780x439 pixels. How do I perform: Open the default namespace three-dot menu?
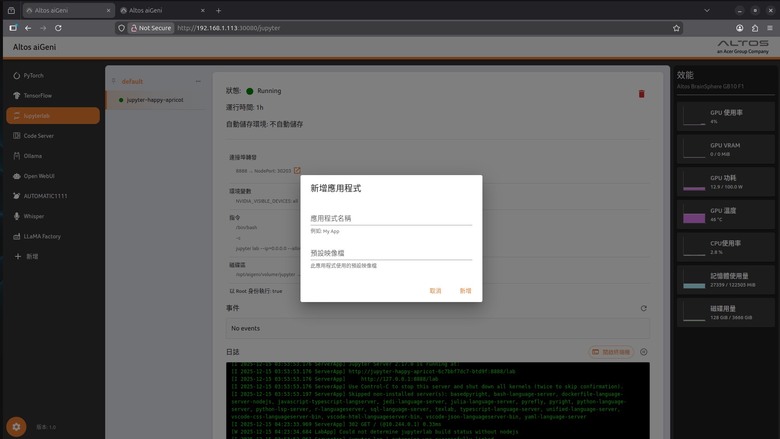(198, 81)
